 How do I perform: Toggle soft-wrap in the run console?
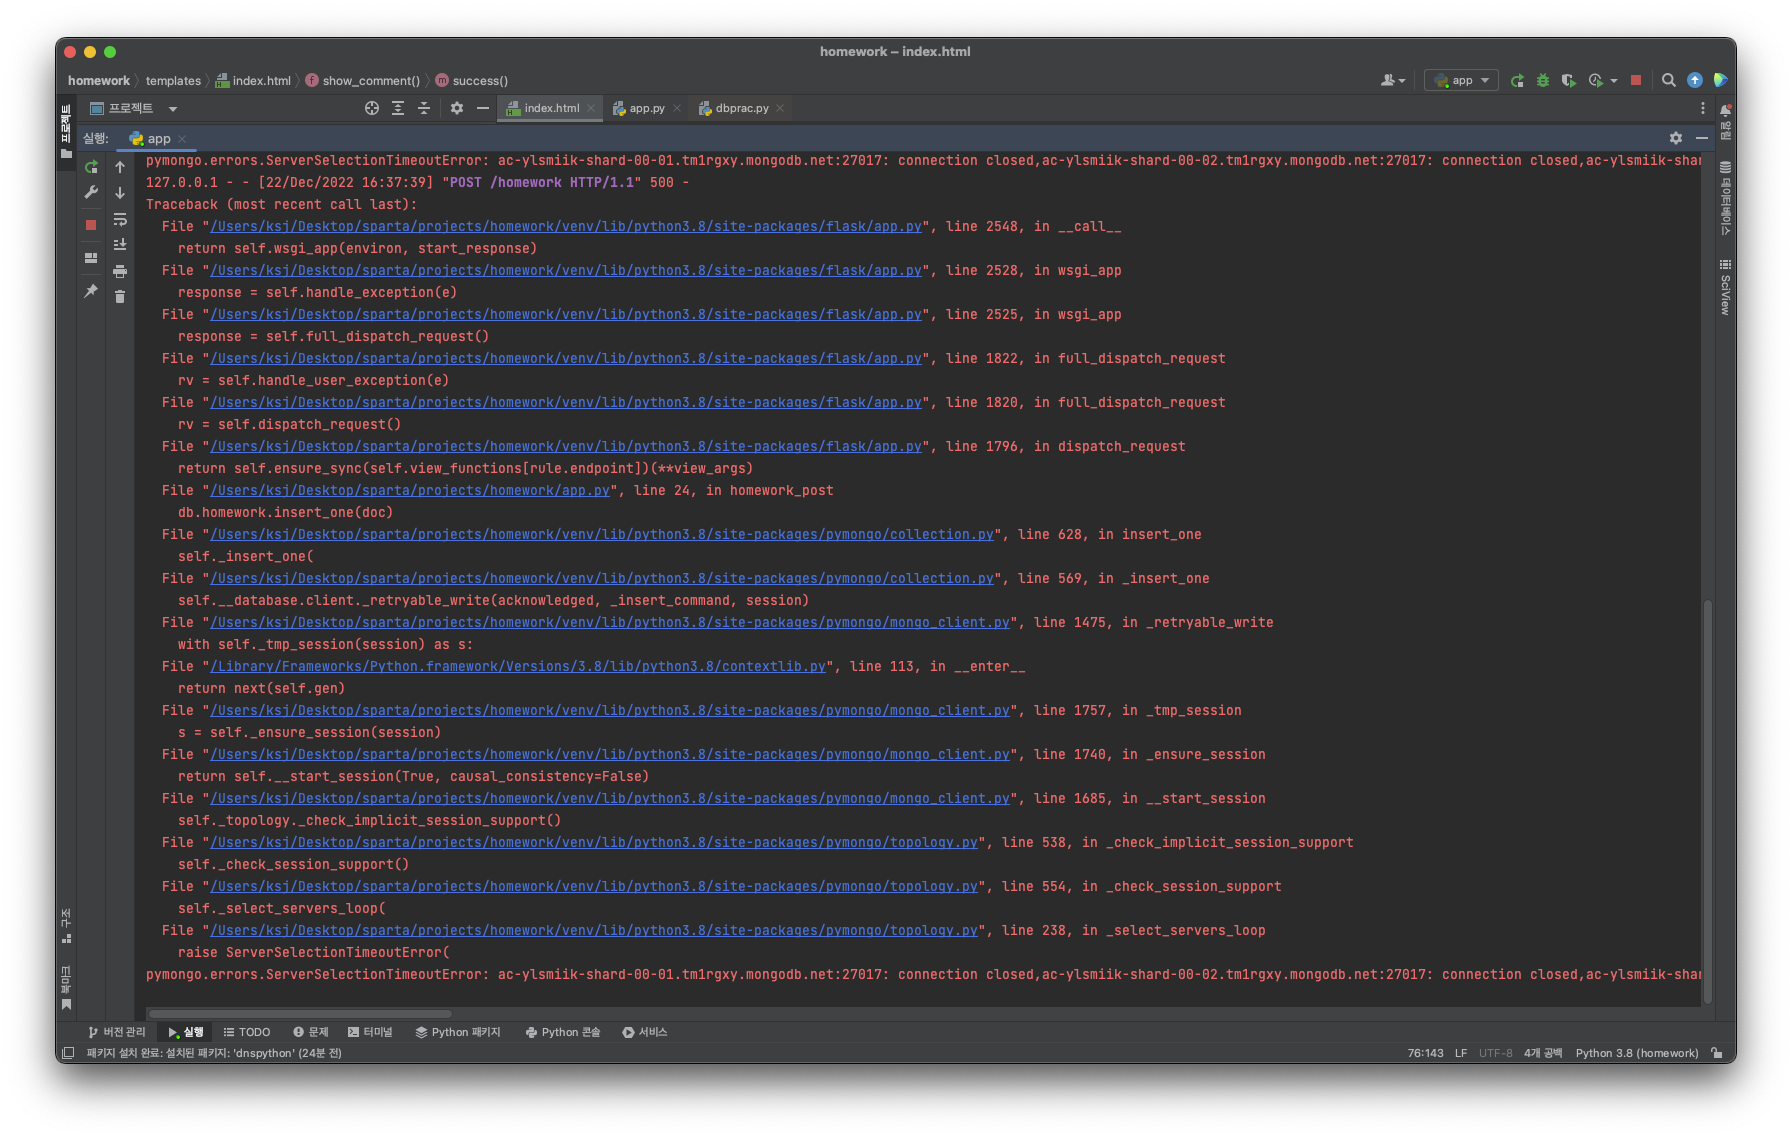(120, 219)
